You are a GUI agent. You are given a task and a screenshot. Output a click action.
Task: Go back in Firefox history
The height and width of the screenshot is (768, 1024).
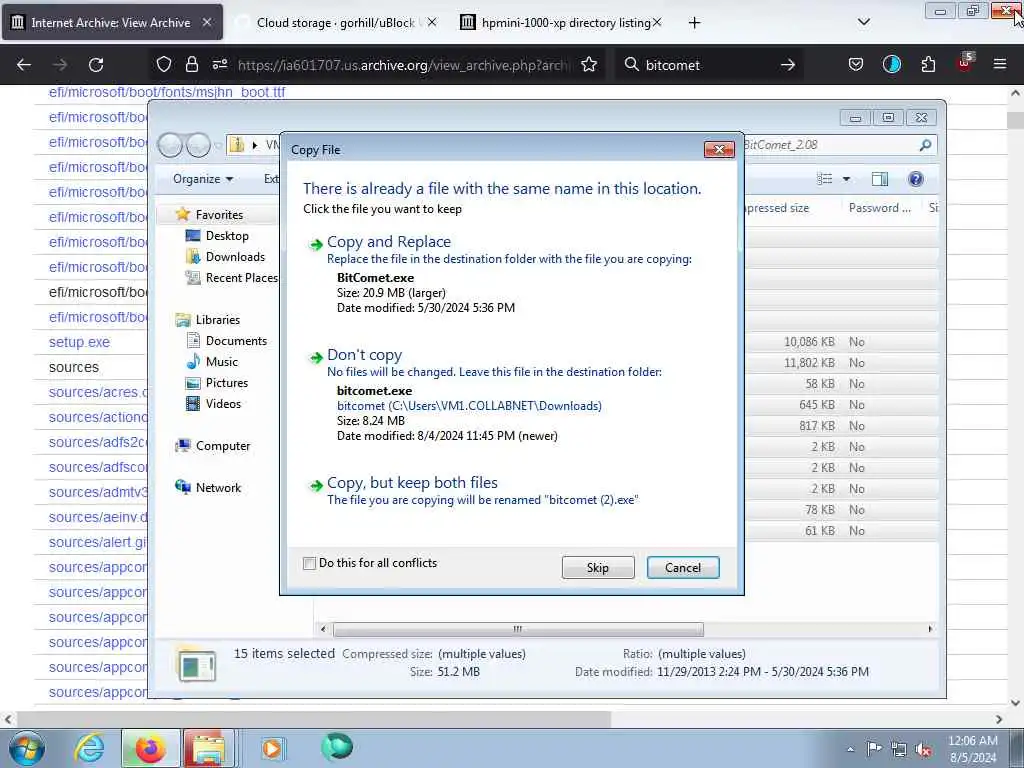(24, 65)
